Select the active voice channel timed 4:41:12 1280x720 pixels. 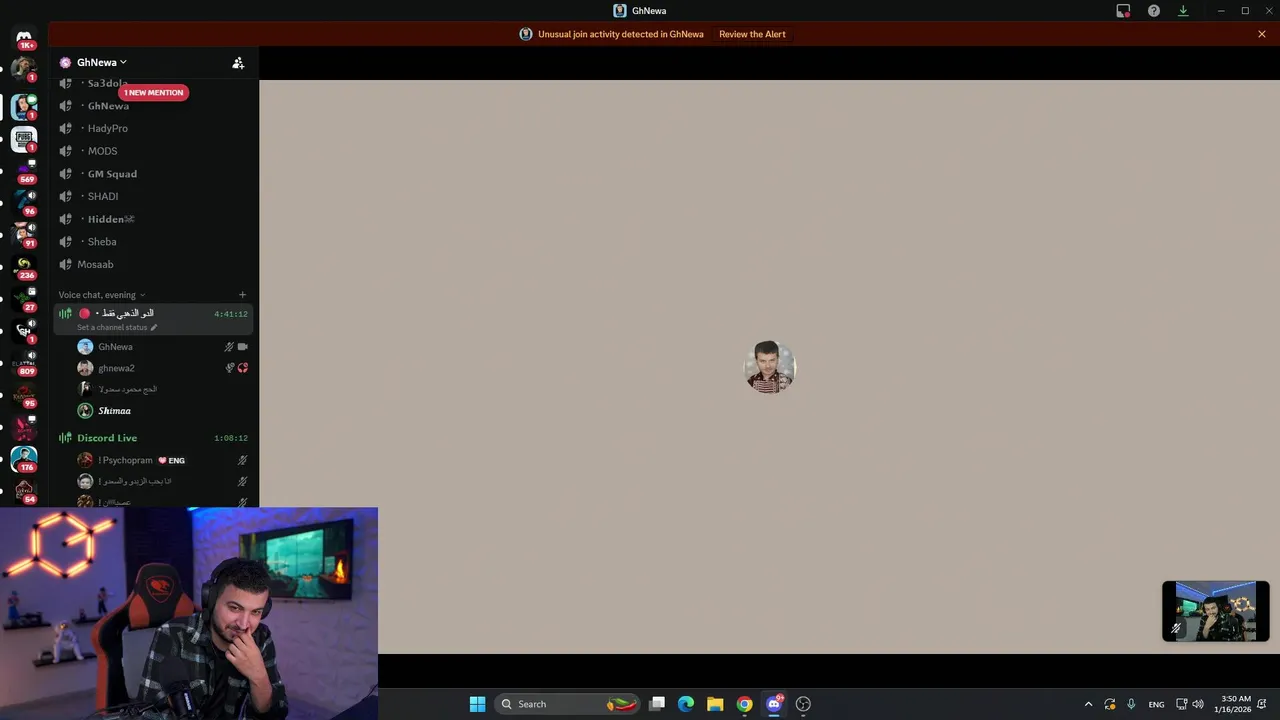pos(154,319)
